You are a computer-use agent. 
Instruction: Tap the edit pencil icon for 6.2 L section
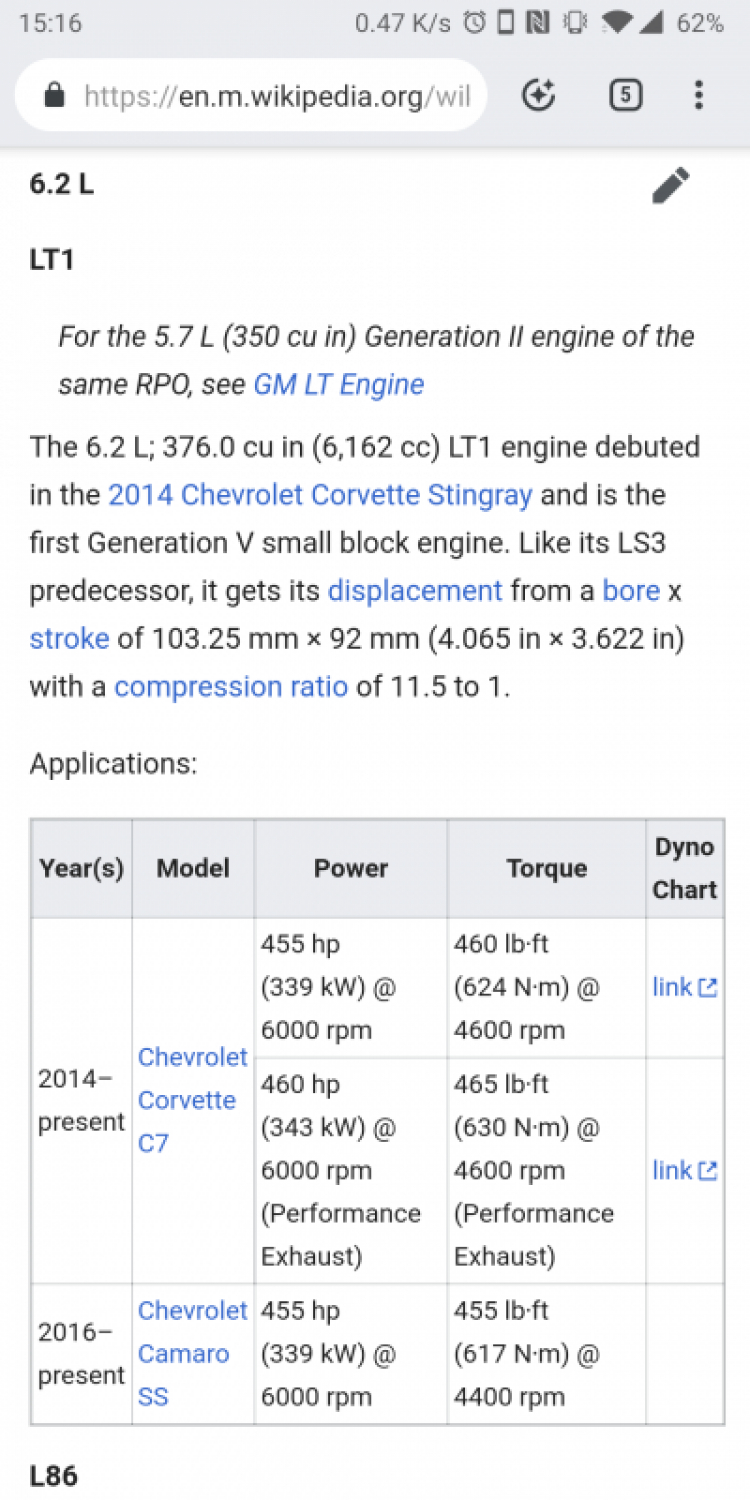pos(671,185)
